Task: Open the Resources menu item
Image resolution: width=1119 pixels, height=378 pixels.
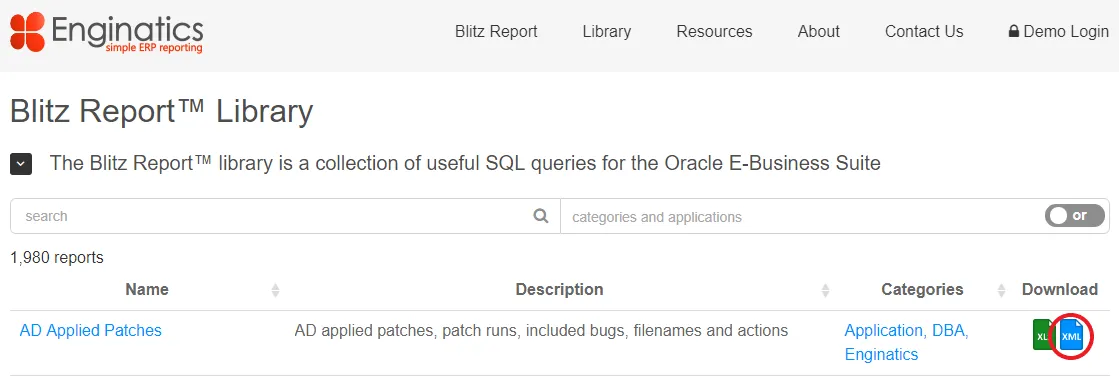Action: click(714, 31)
